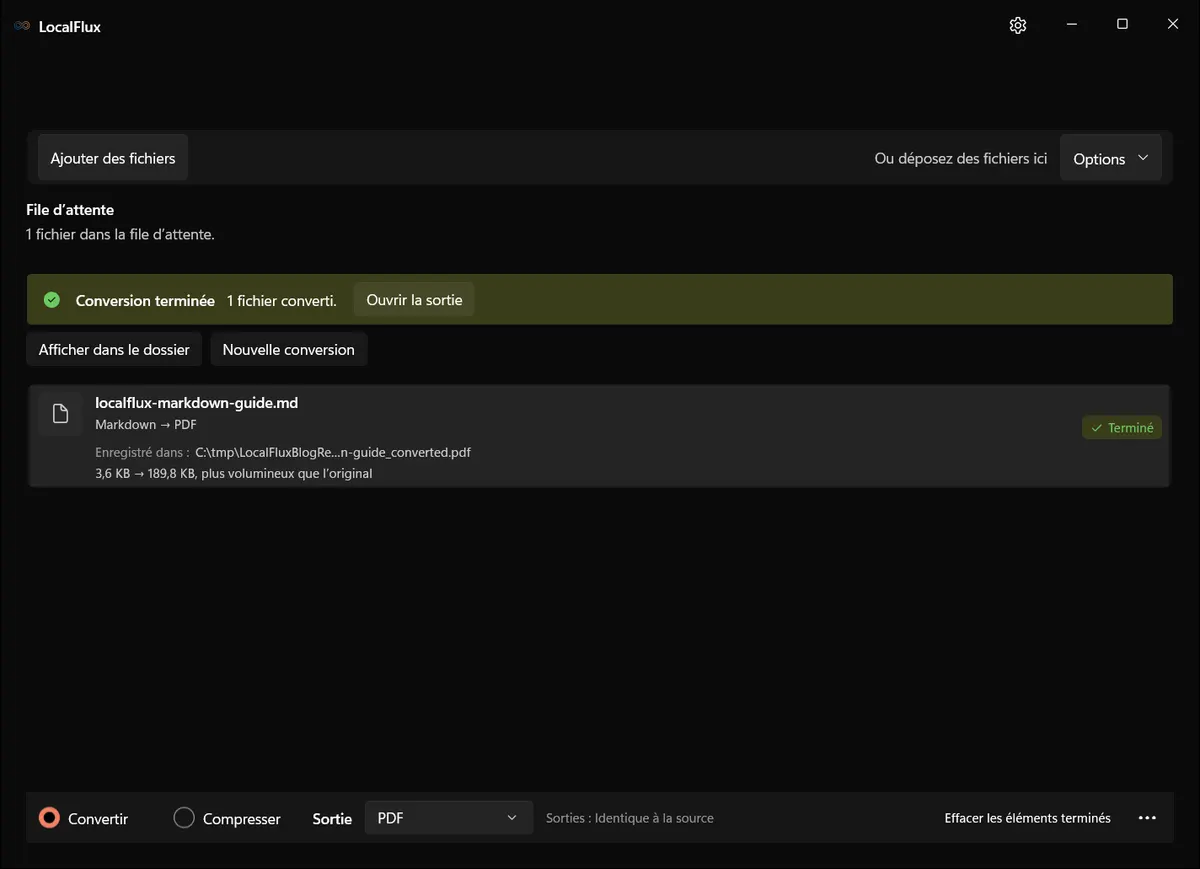Click the File d'attente heading
The height and width of the screenshot is (869, 1200).
tap(70, 210)
